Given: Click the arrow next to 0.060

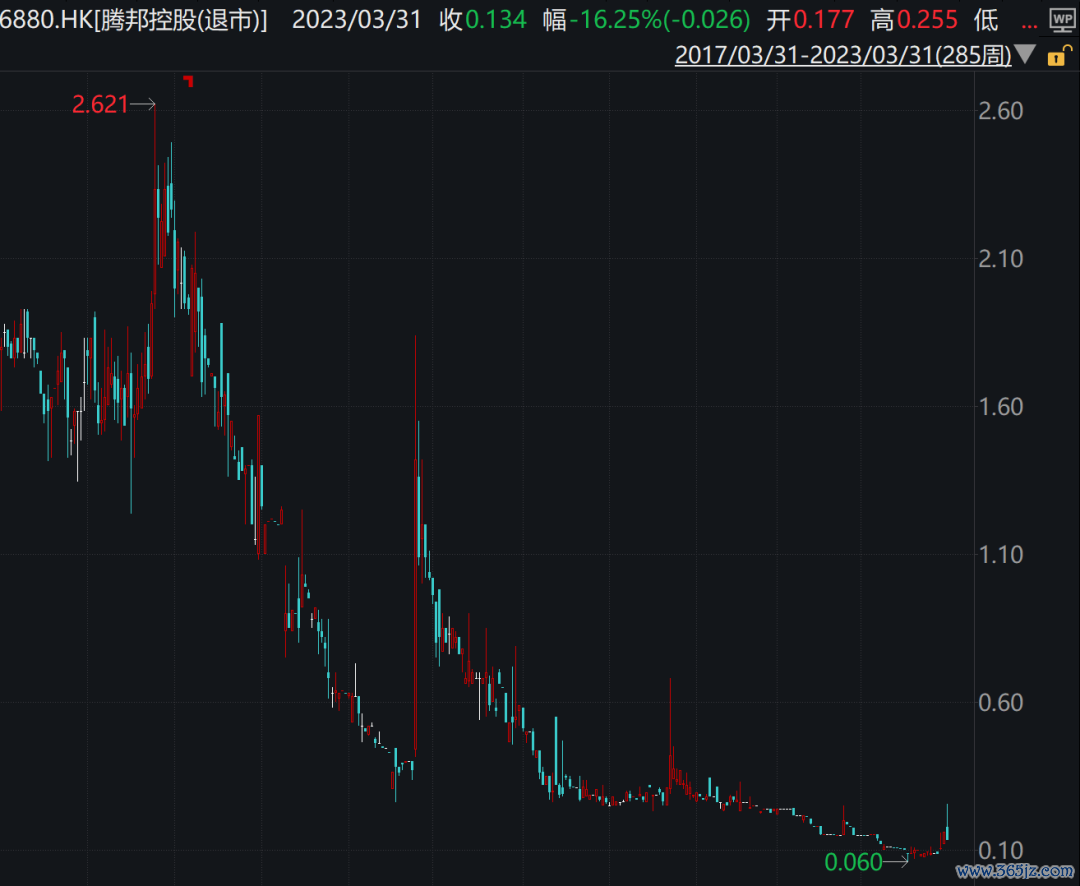Looking at the screenshot, I should point(897,861).
